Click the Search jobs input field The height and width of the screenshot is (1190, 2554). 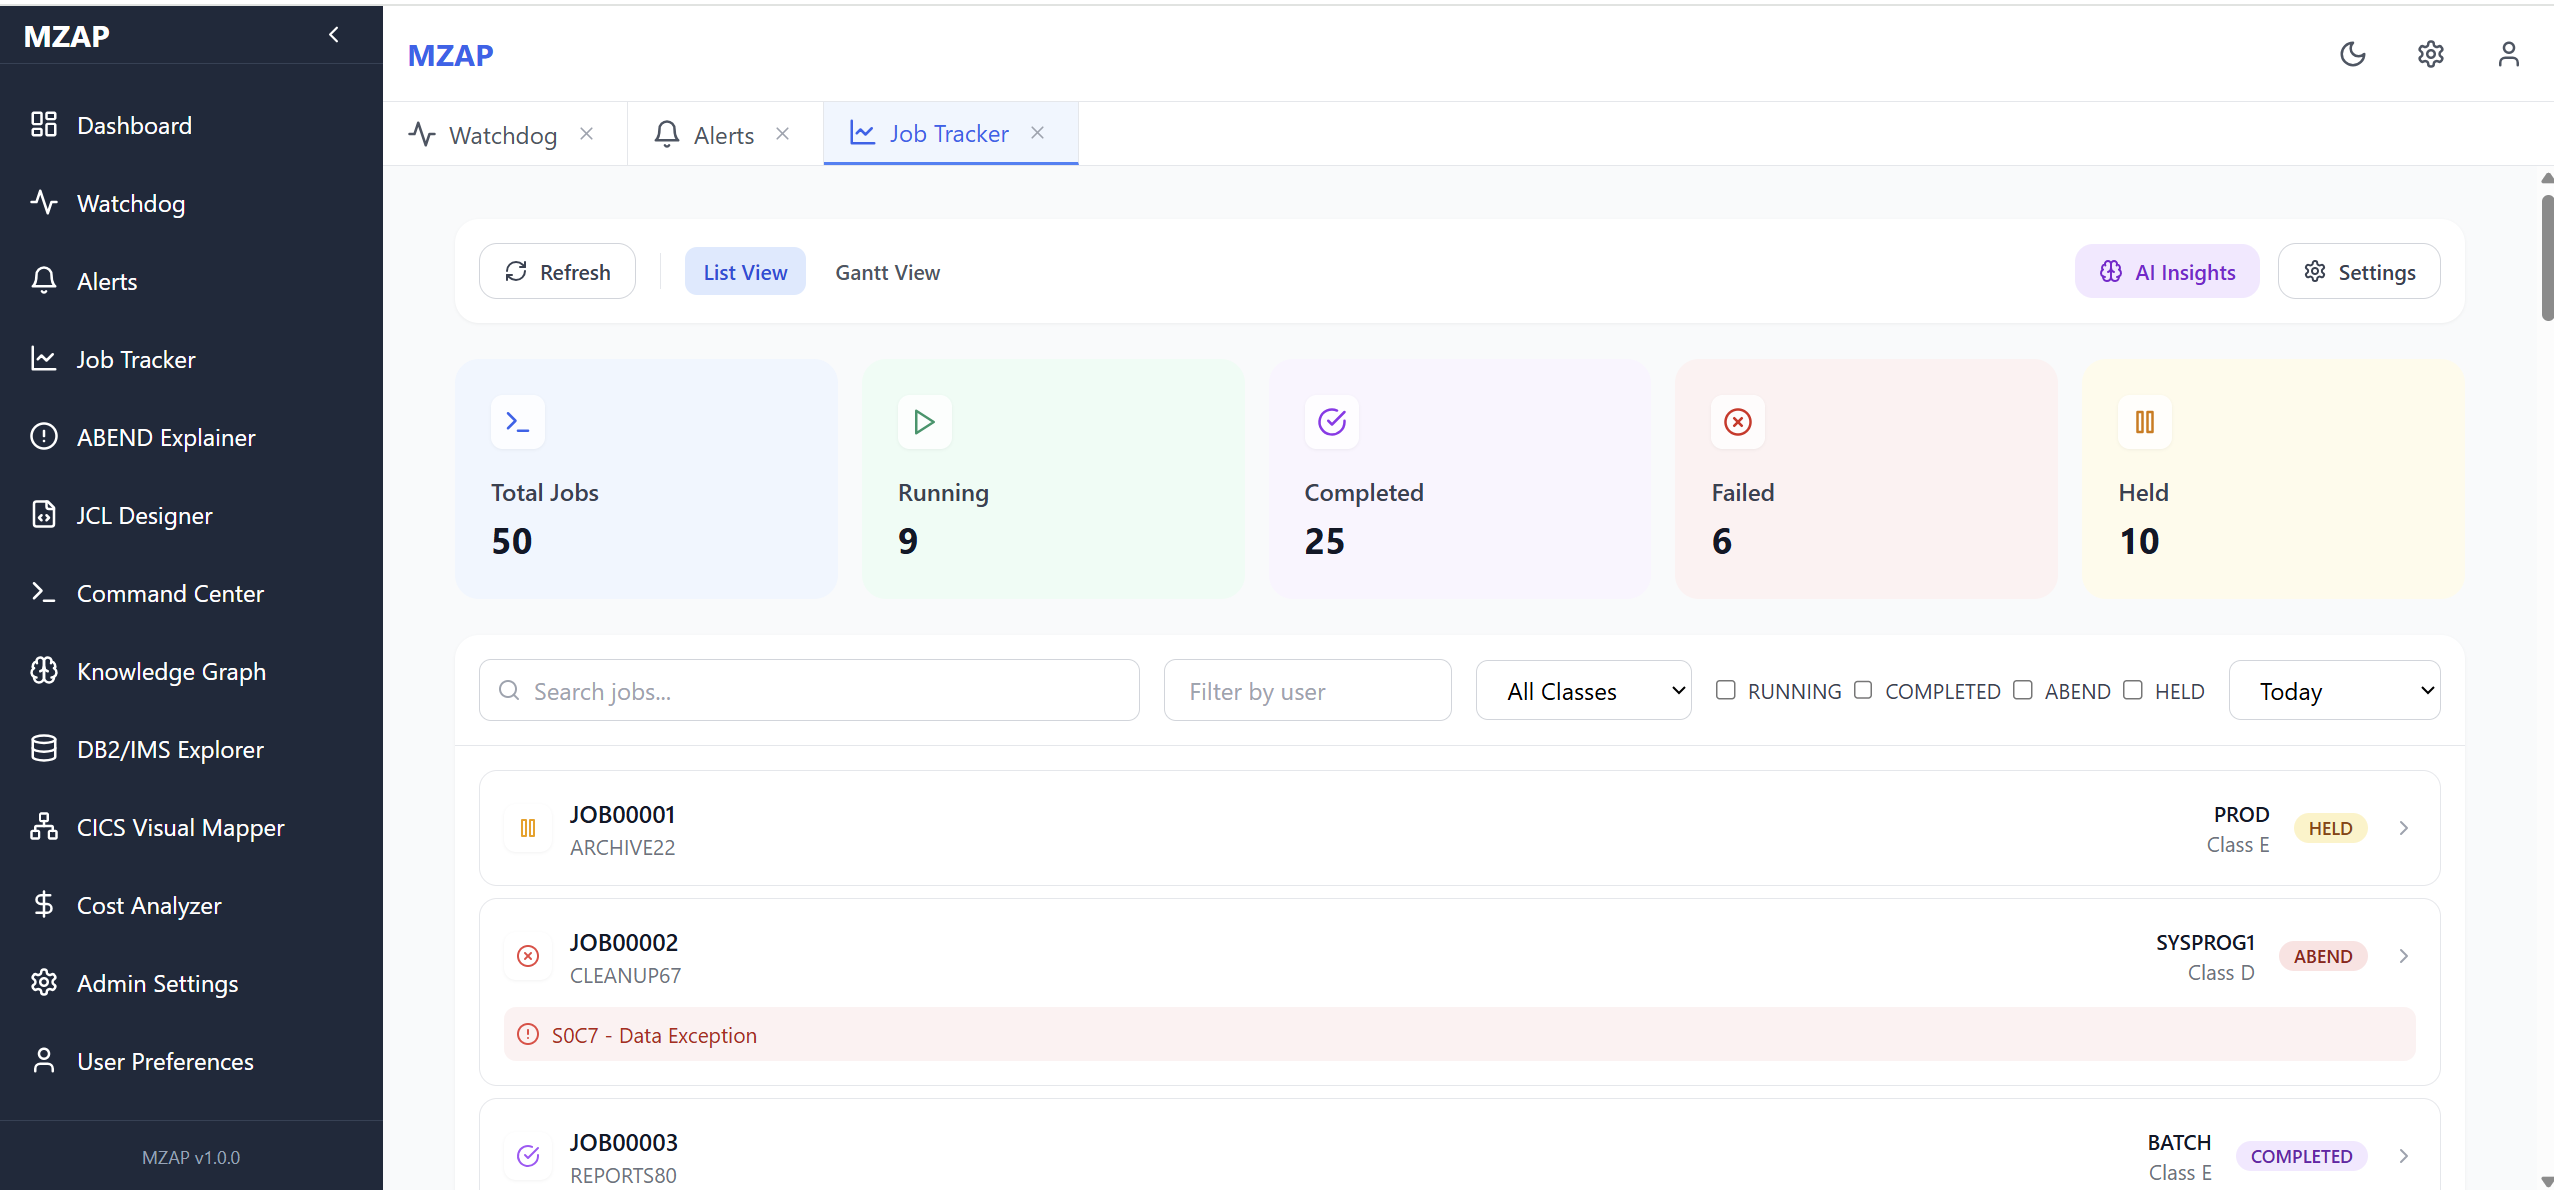pos(809,691)
